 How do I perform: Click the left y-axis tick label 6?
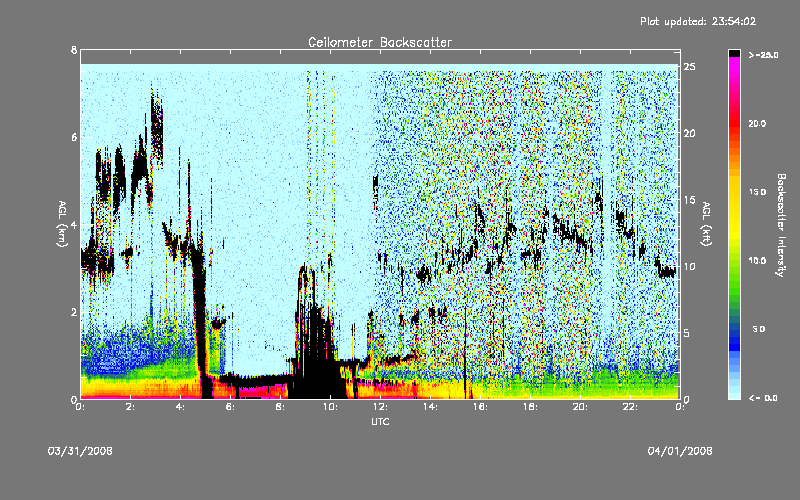click(x=74, y=137)
